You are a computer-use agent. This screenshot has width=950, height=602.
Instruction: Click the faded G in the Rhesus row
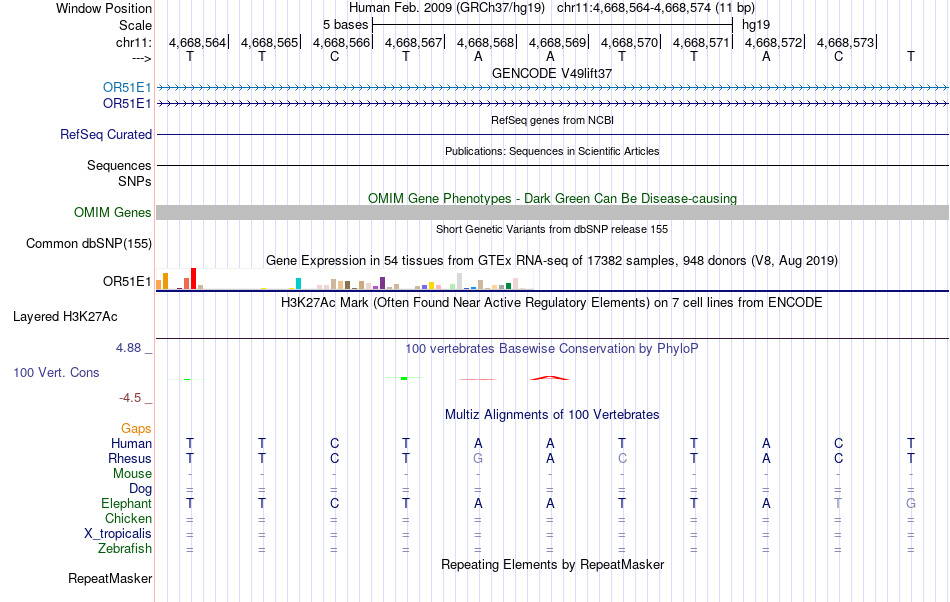(x=478, y=458)
